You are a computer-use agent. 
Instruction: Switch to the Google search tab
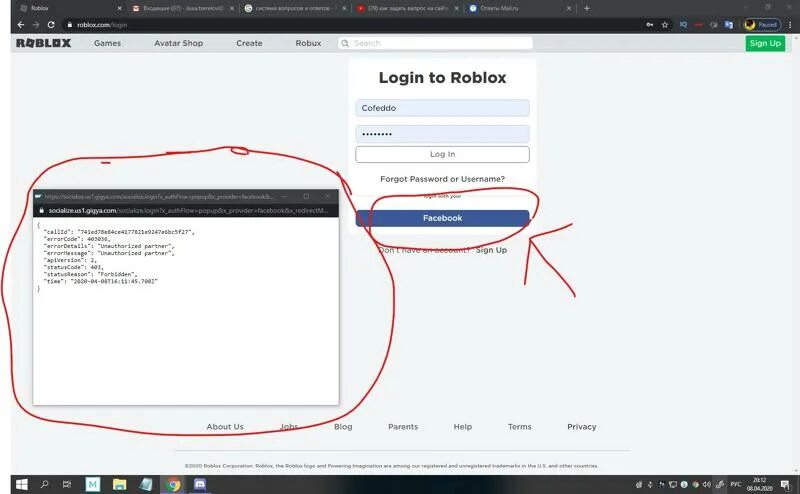pos(295,8)
